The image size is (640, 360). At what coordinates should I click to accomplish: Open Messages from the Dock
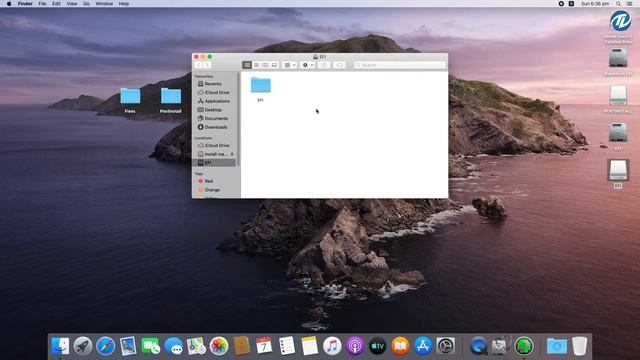pyautogui.click(x=173, y=346)
